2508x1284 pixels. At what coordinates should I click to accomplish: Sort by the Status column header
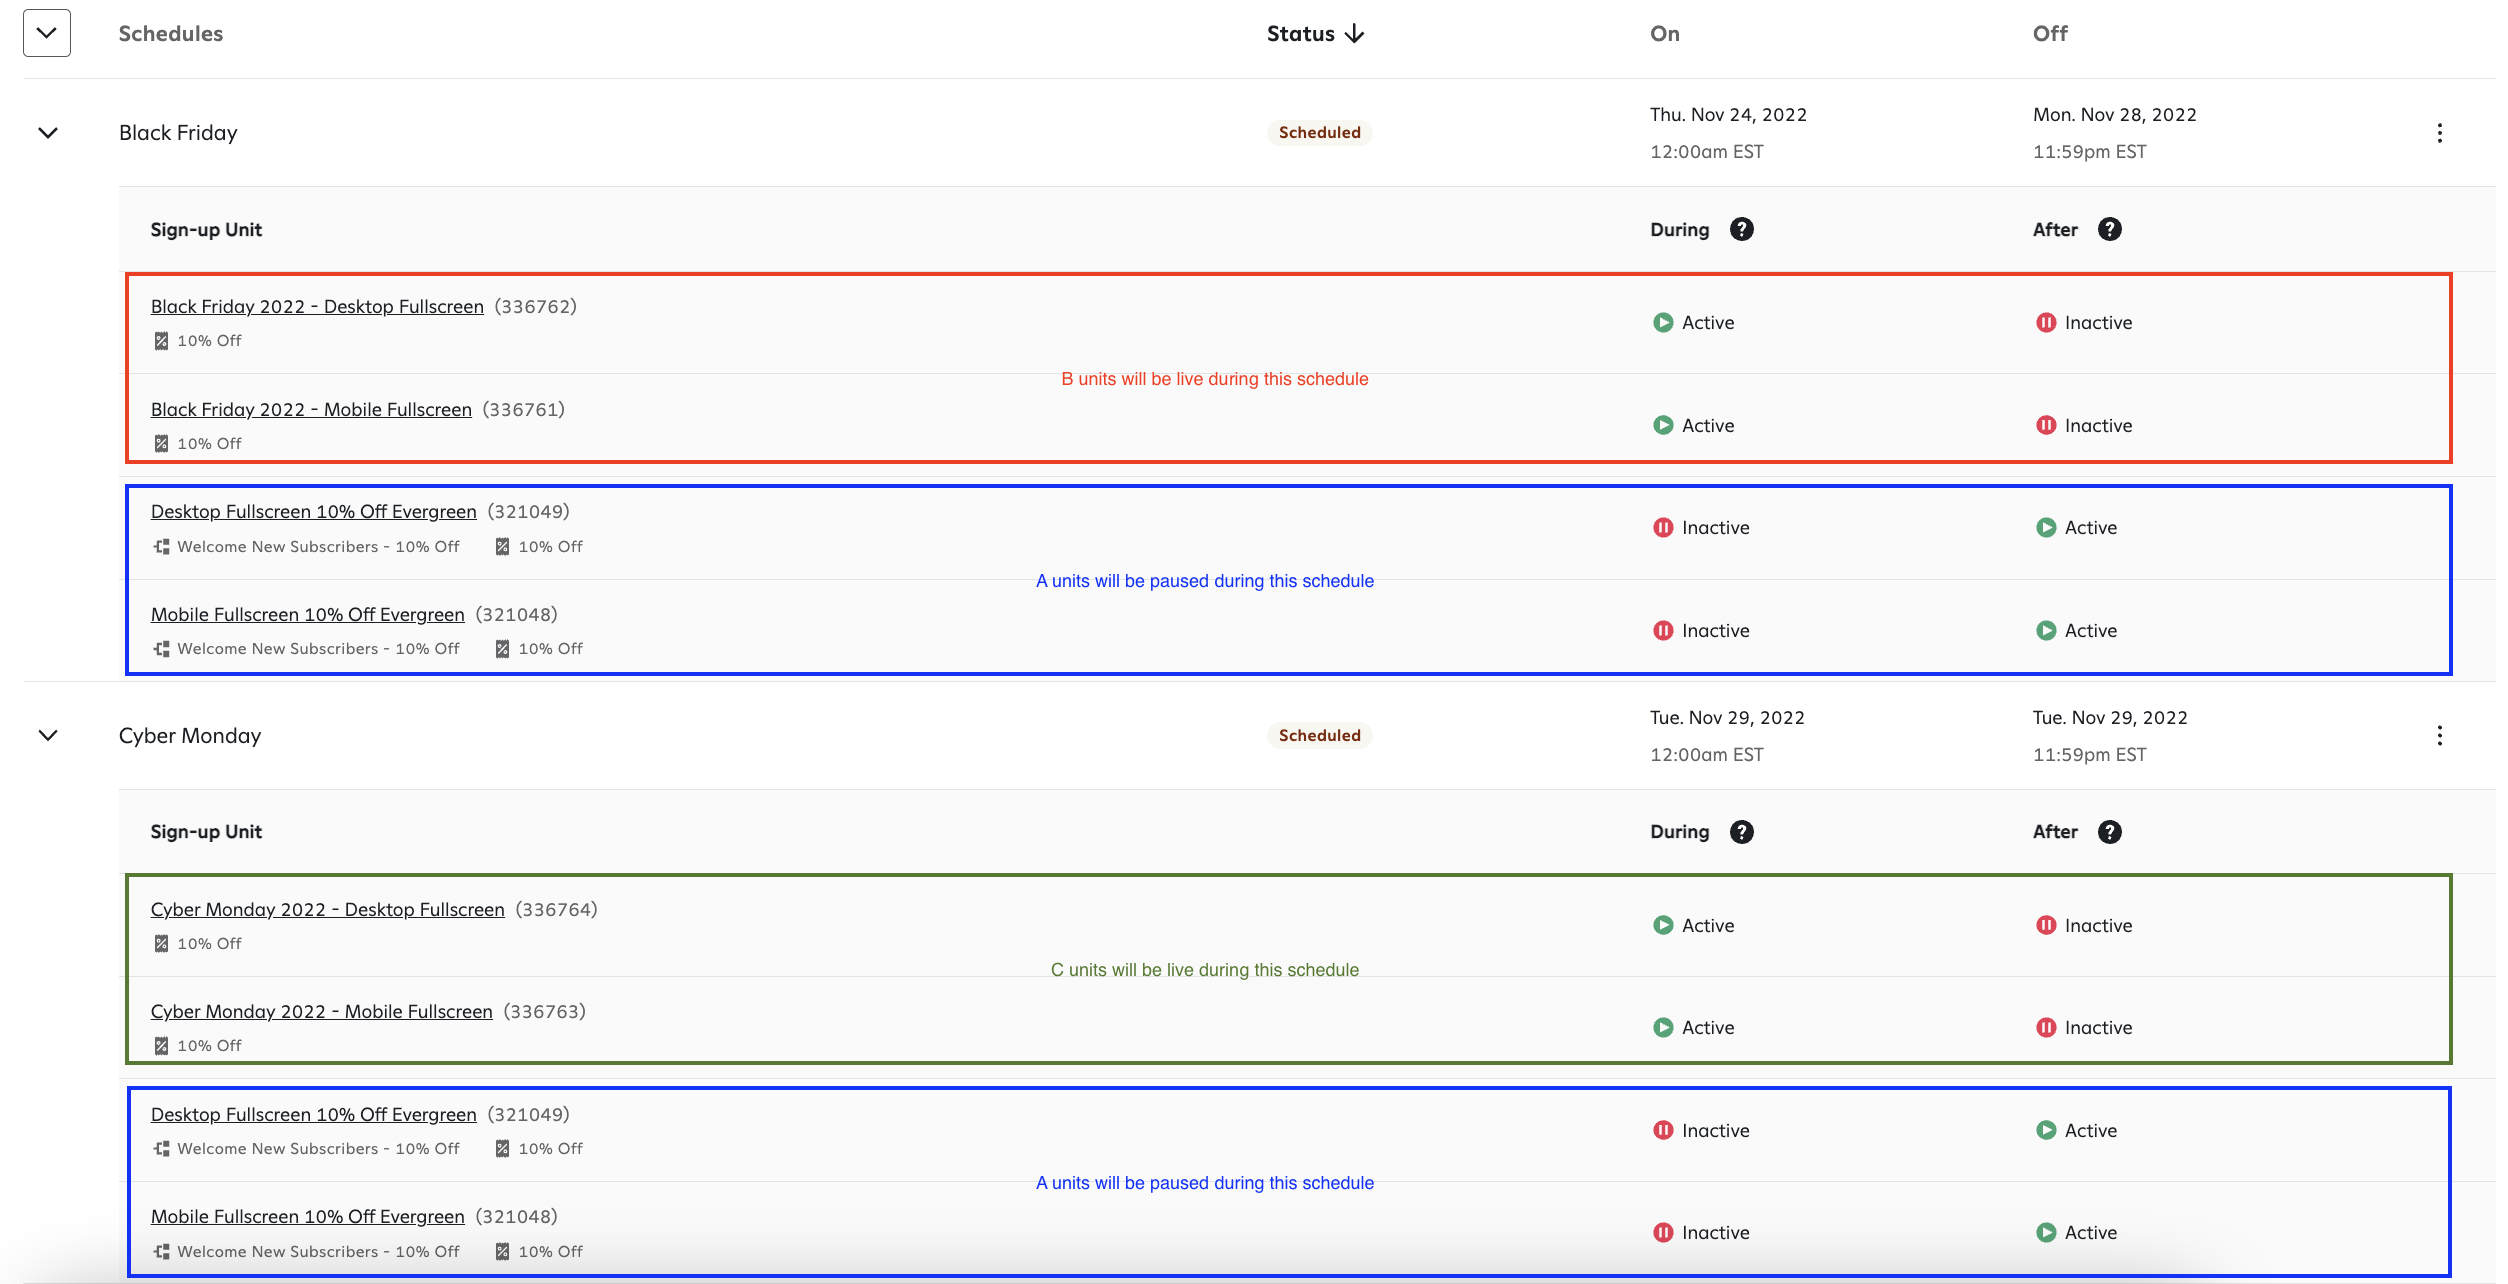1300,34
